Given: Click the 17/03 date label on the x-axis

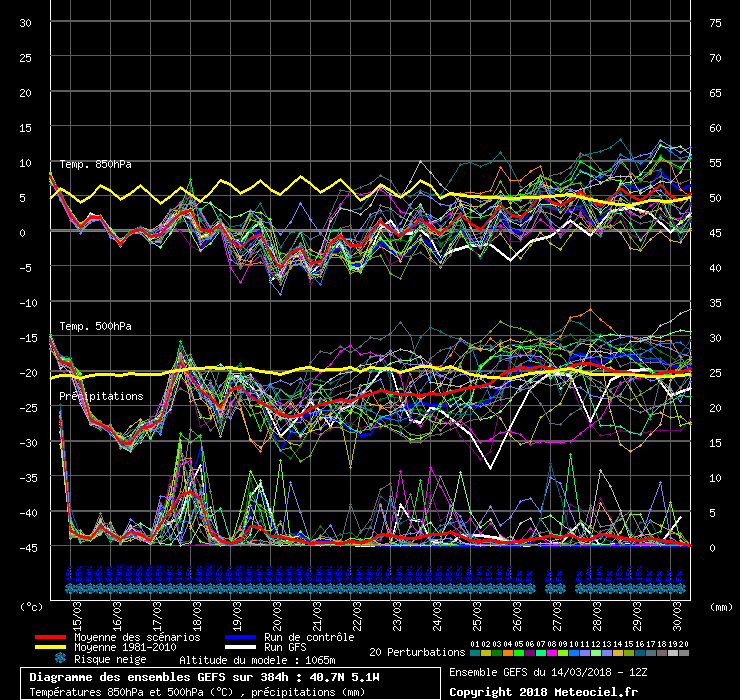Looking at the screenshot, I should 157,616.
